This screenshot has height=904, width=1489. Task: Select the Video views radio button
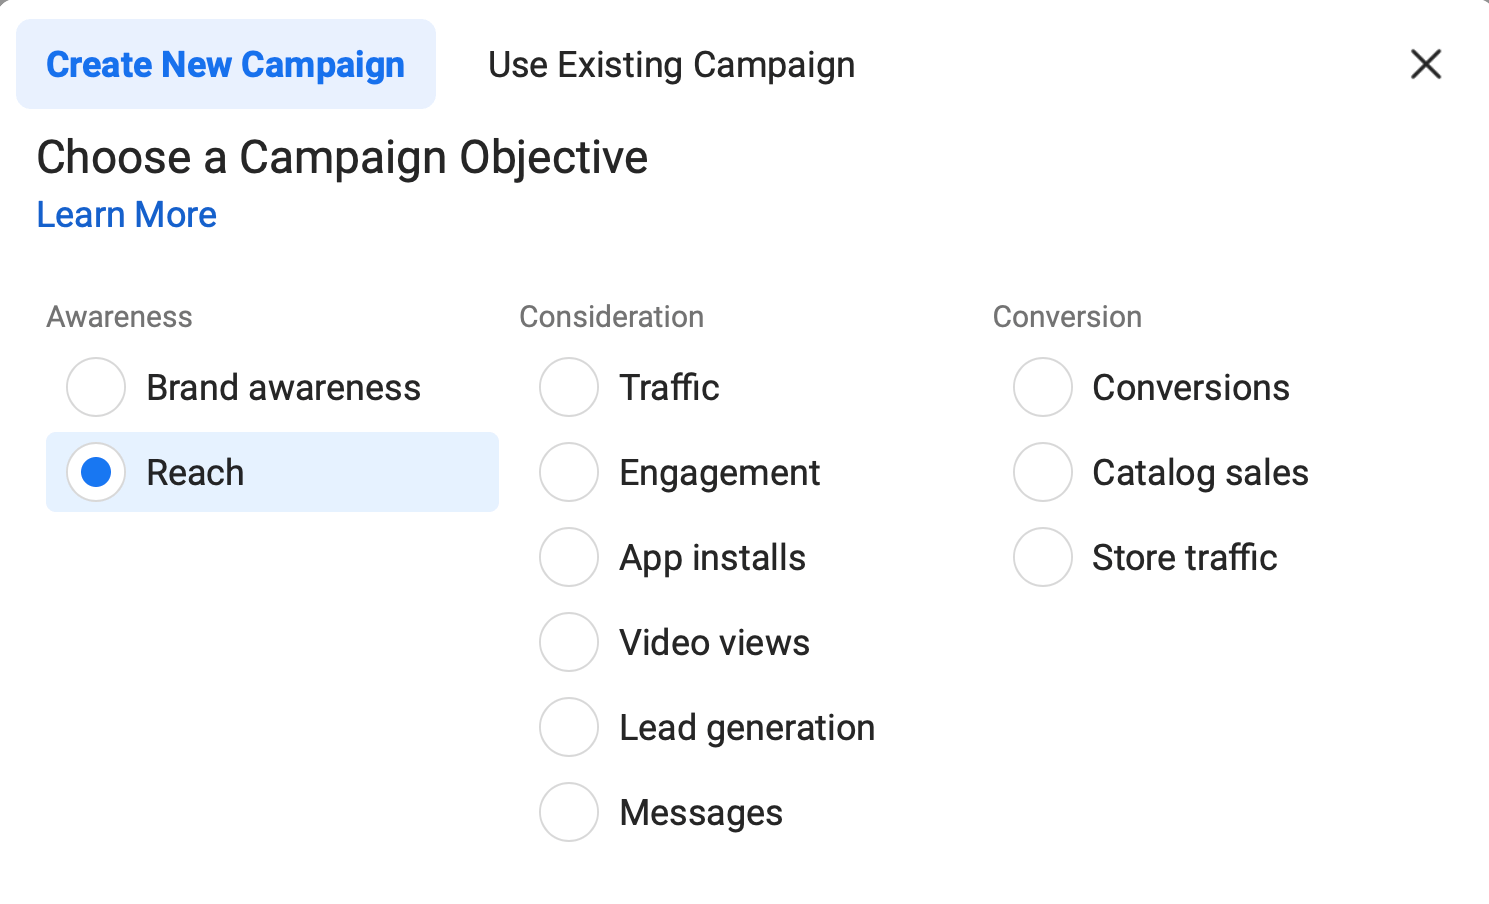pyautogui.click(x=569, y=642)
